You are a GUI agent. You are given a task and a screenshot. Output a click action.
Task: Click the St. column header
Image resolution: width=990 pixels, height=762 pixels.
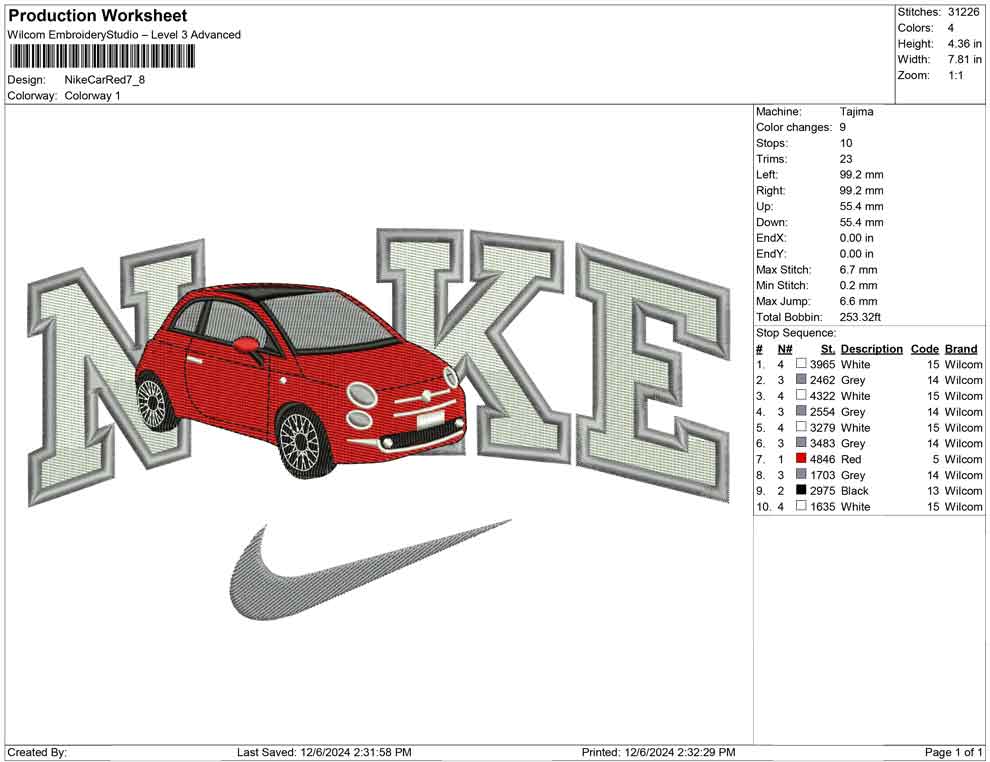827,349
